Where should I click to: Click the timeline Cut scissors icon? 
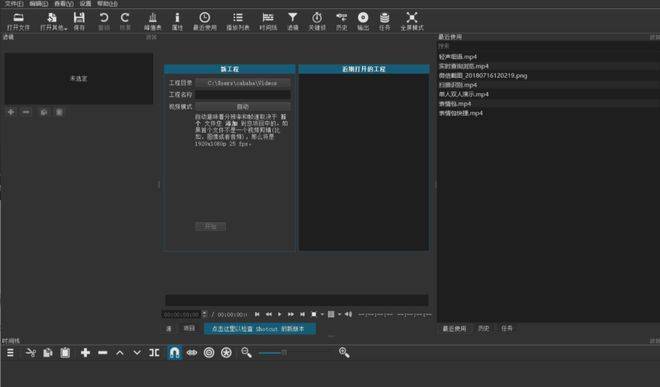coord(30,352)
